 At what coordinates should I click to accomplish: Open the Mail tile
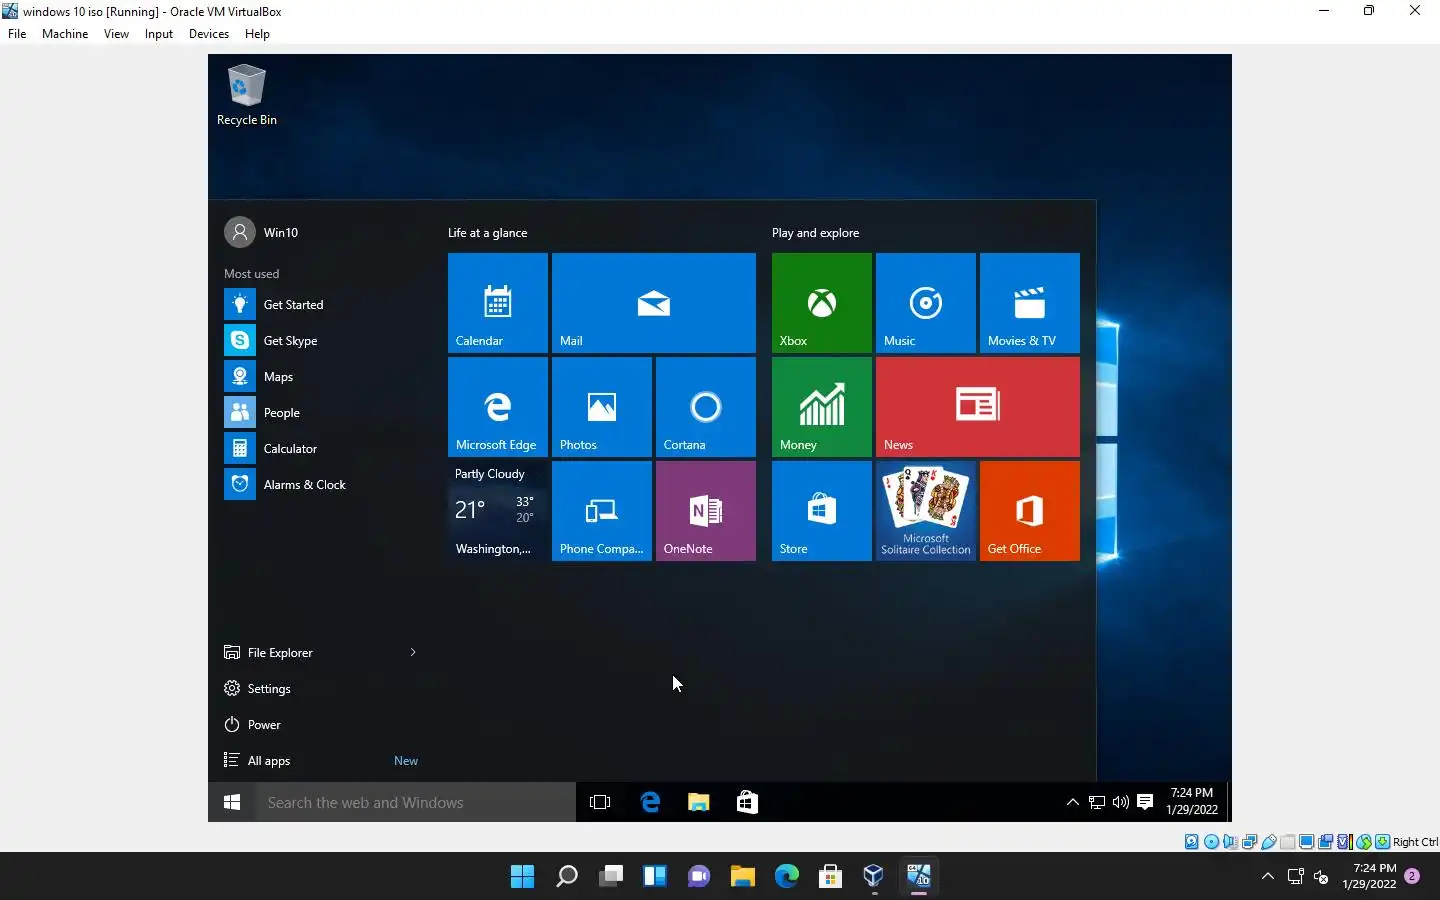pyautogui.click(x=654, y=303)
